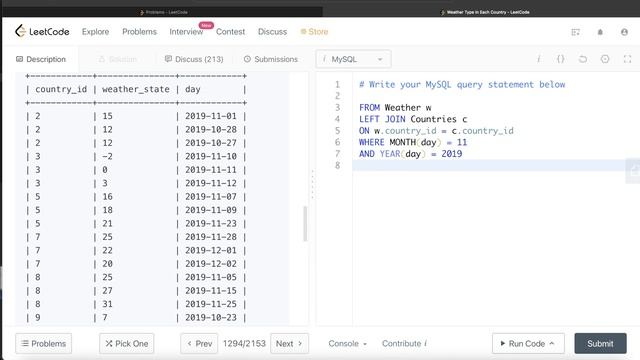Open the Problems nav link

(x=139, y=31)
